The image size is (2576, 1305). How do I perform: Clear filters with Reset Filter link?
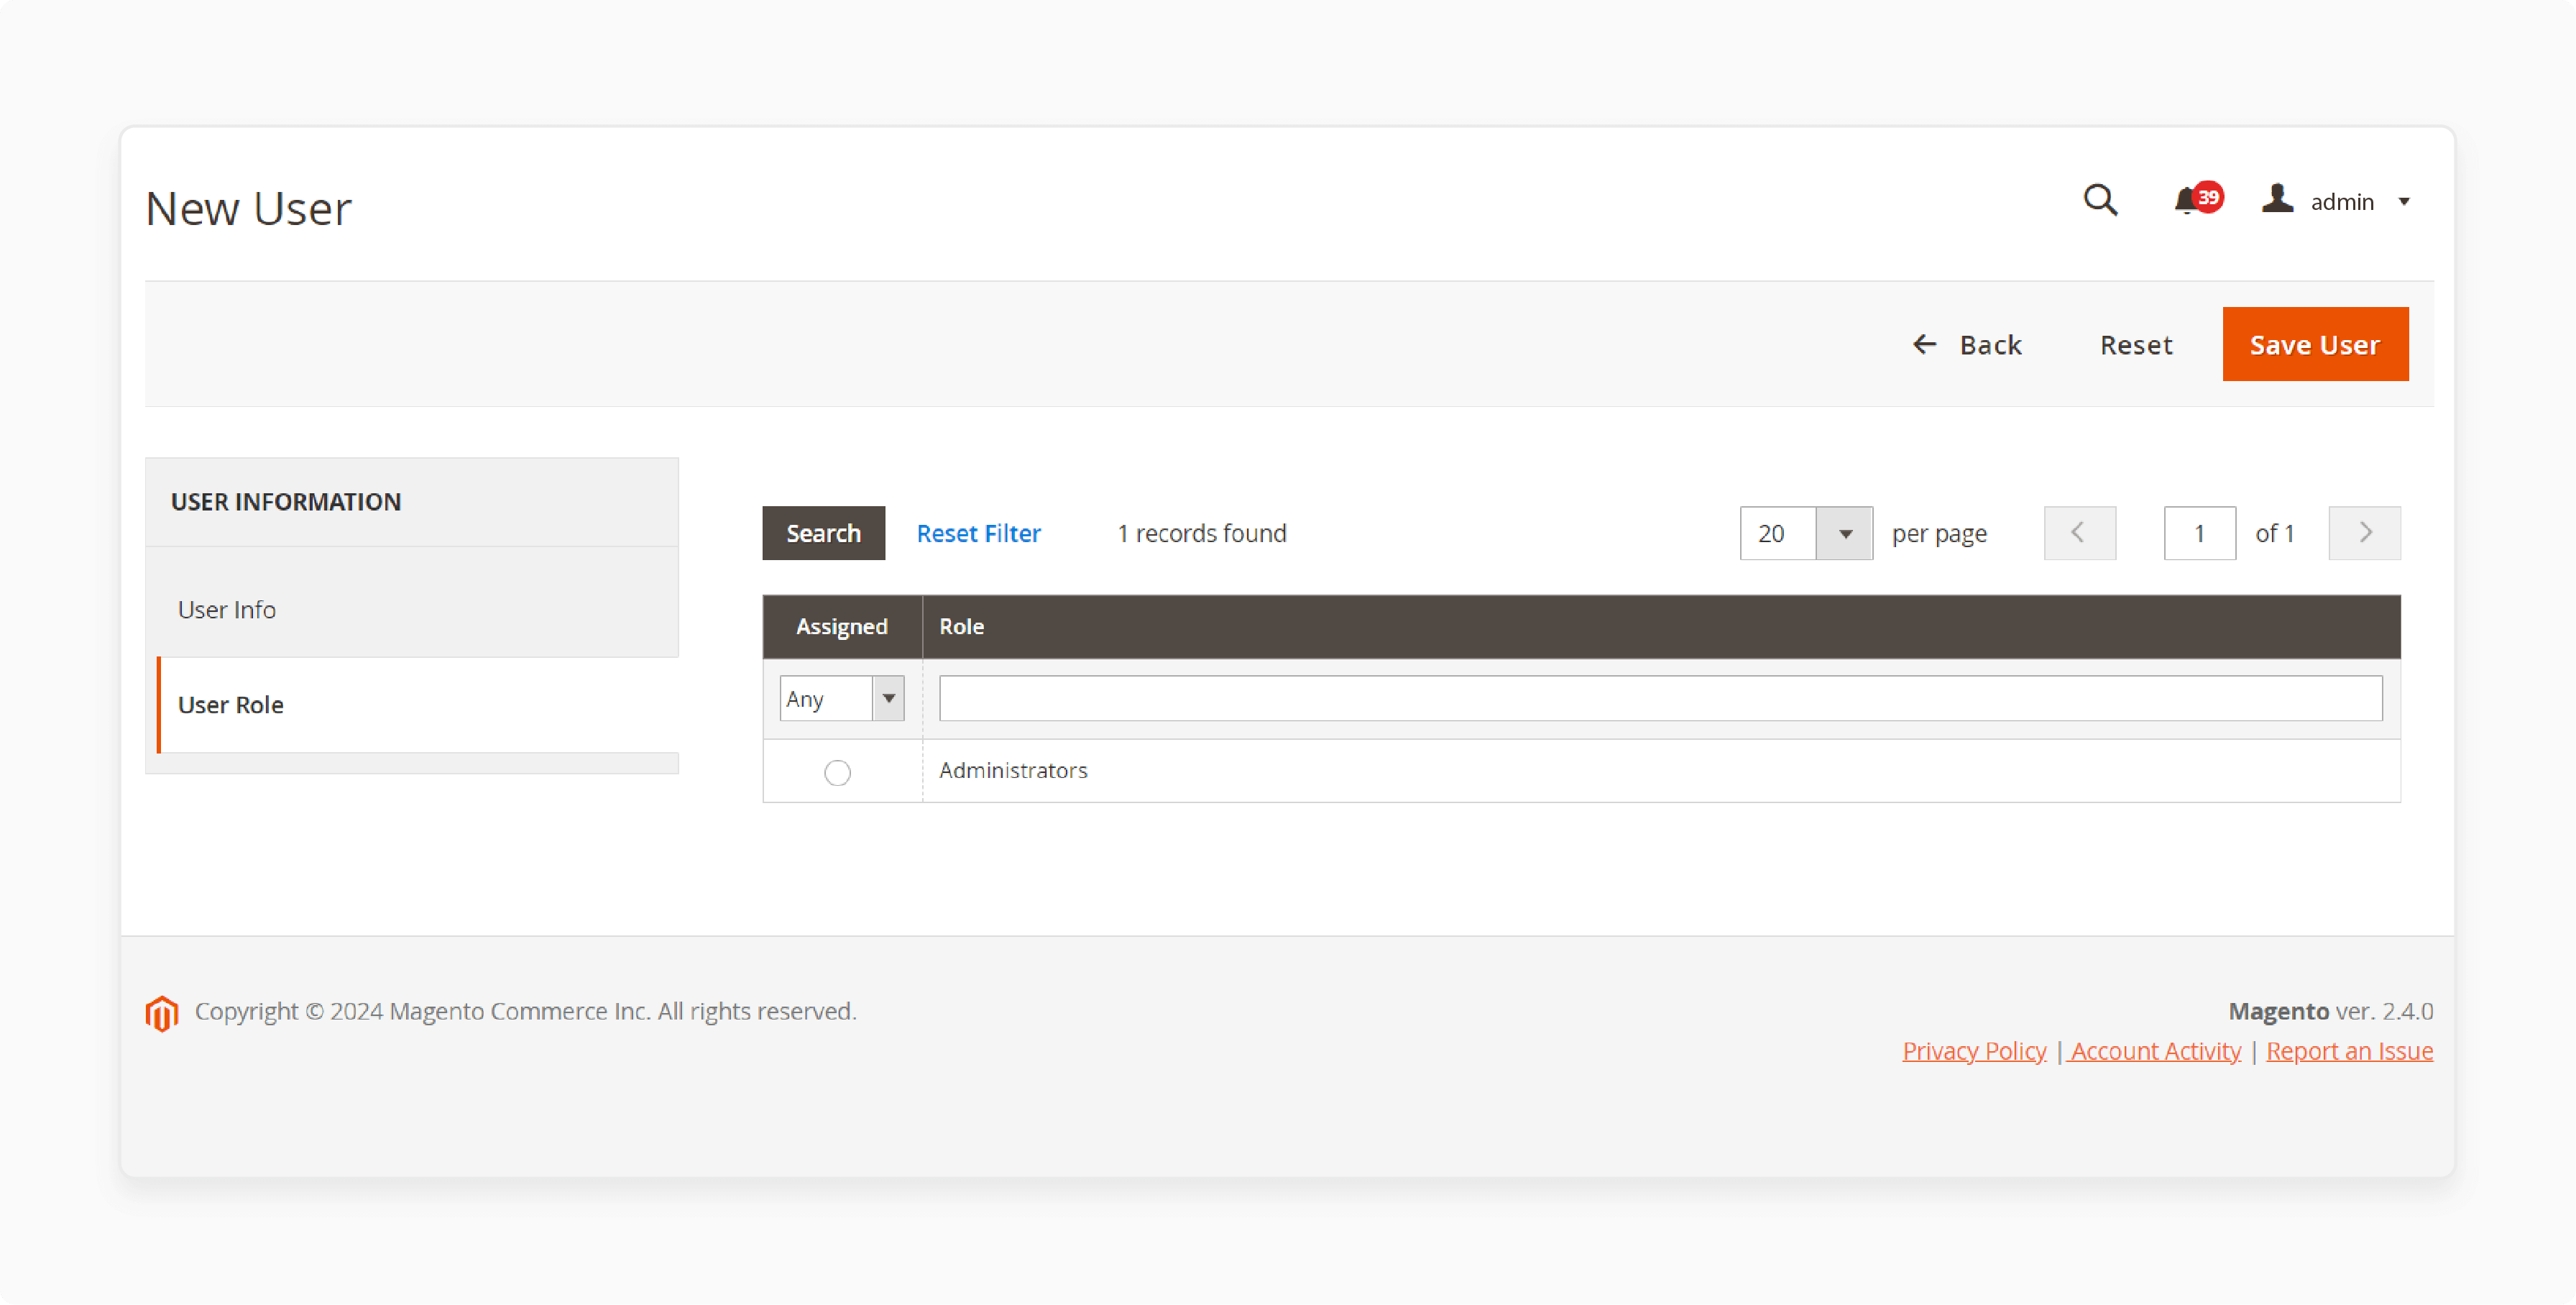click(x=978, y=533)
